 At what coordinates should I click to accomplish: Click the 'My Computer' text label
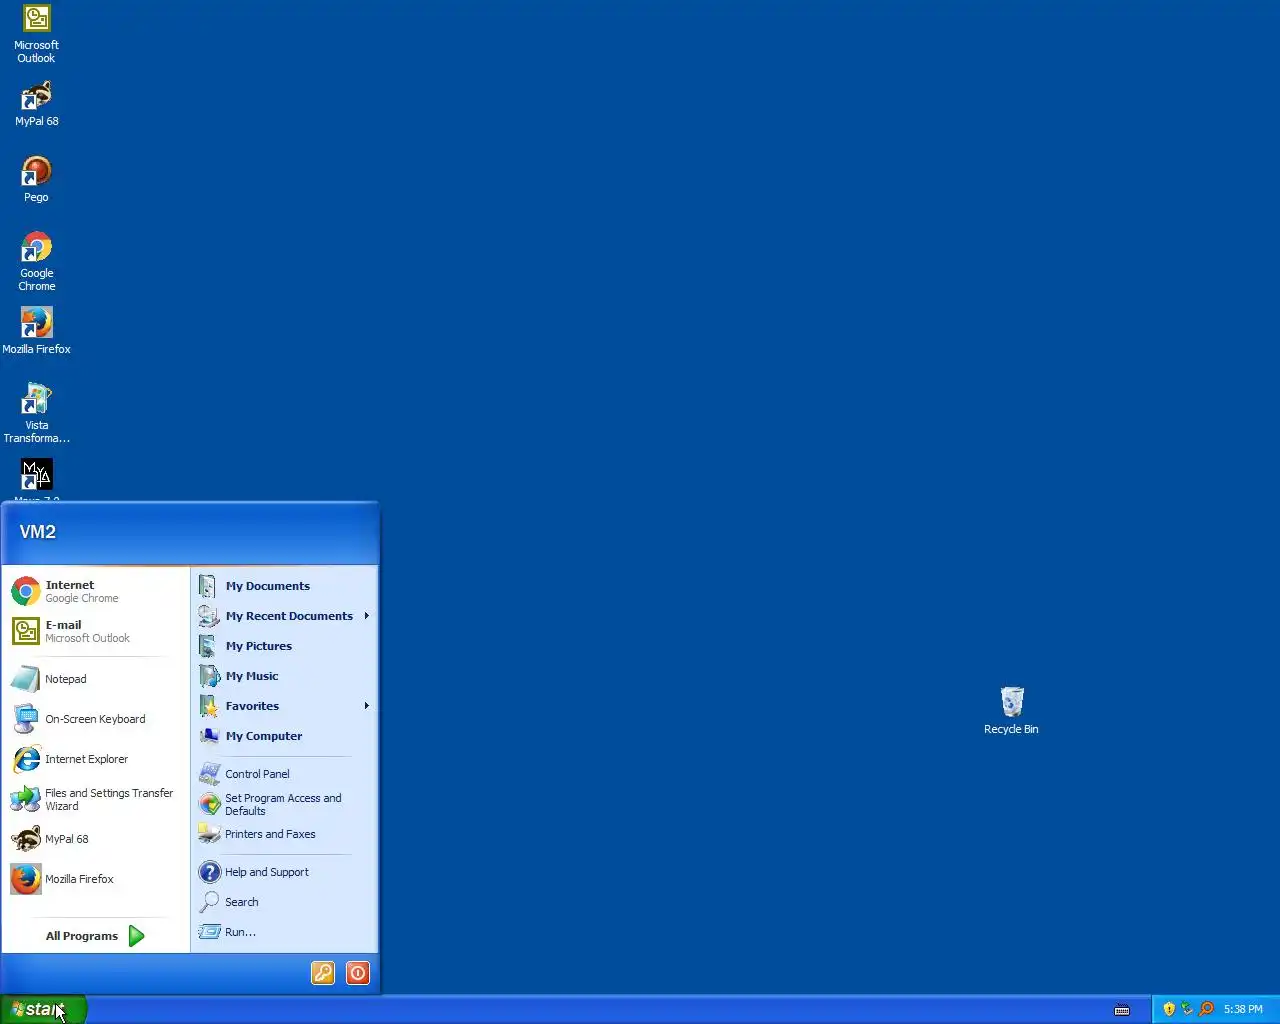click(x=264, y=736)
